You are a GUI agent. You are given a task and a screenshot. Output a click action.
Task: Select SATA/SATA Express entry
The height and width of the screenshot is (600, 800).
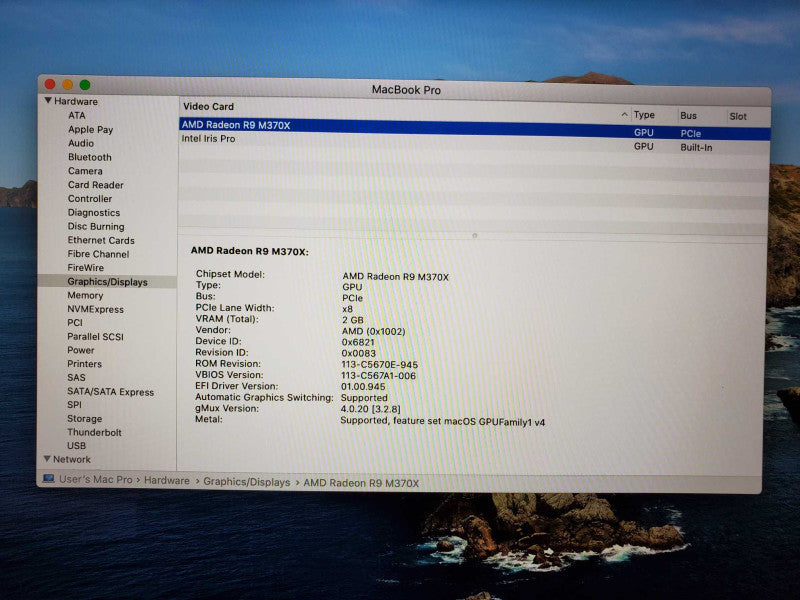click(x=111, y=391)
